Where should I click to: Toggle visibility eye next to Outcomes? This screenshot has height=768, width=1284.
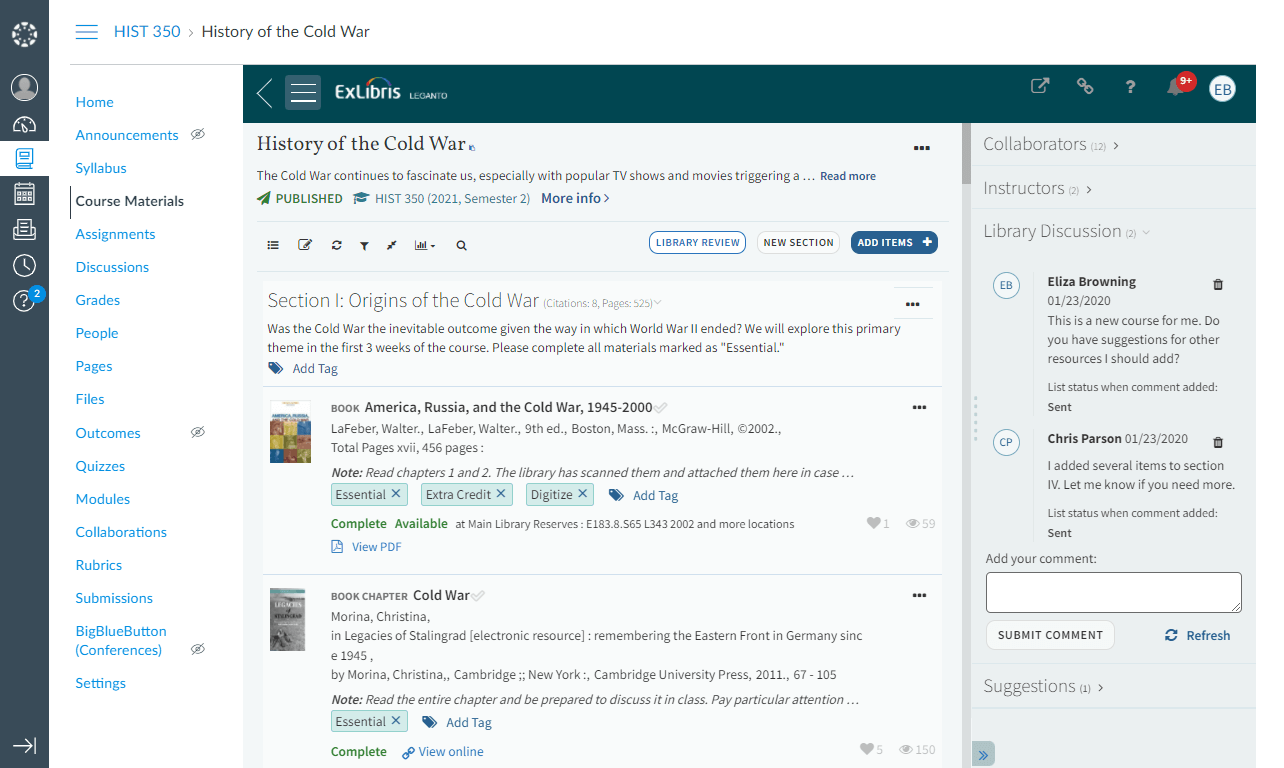point(198,433)
